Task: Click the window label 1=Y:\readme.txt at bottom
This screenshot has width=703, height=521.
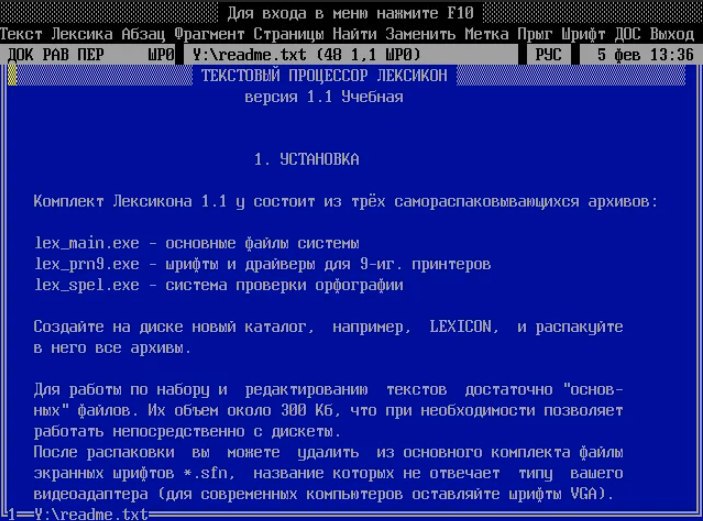Action: [x=75, y=514]
